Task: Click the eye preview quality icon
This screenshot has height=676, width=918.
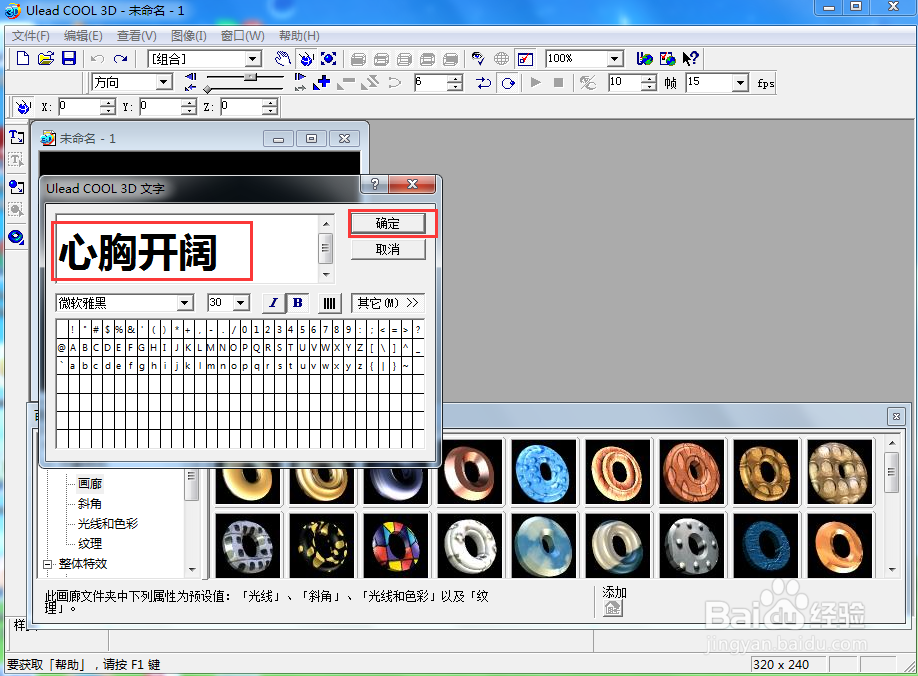Action: (478, 59)
